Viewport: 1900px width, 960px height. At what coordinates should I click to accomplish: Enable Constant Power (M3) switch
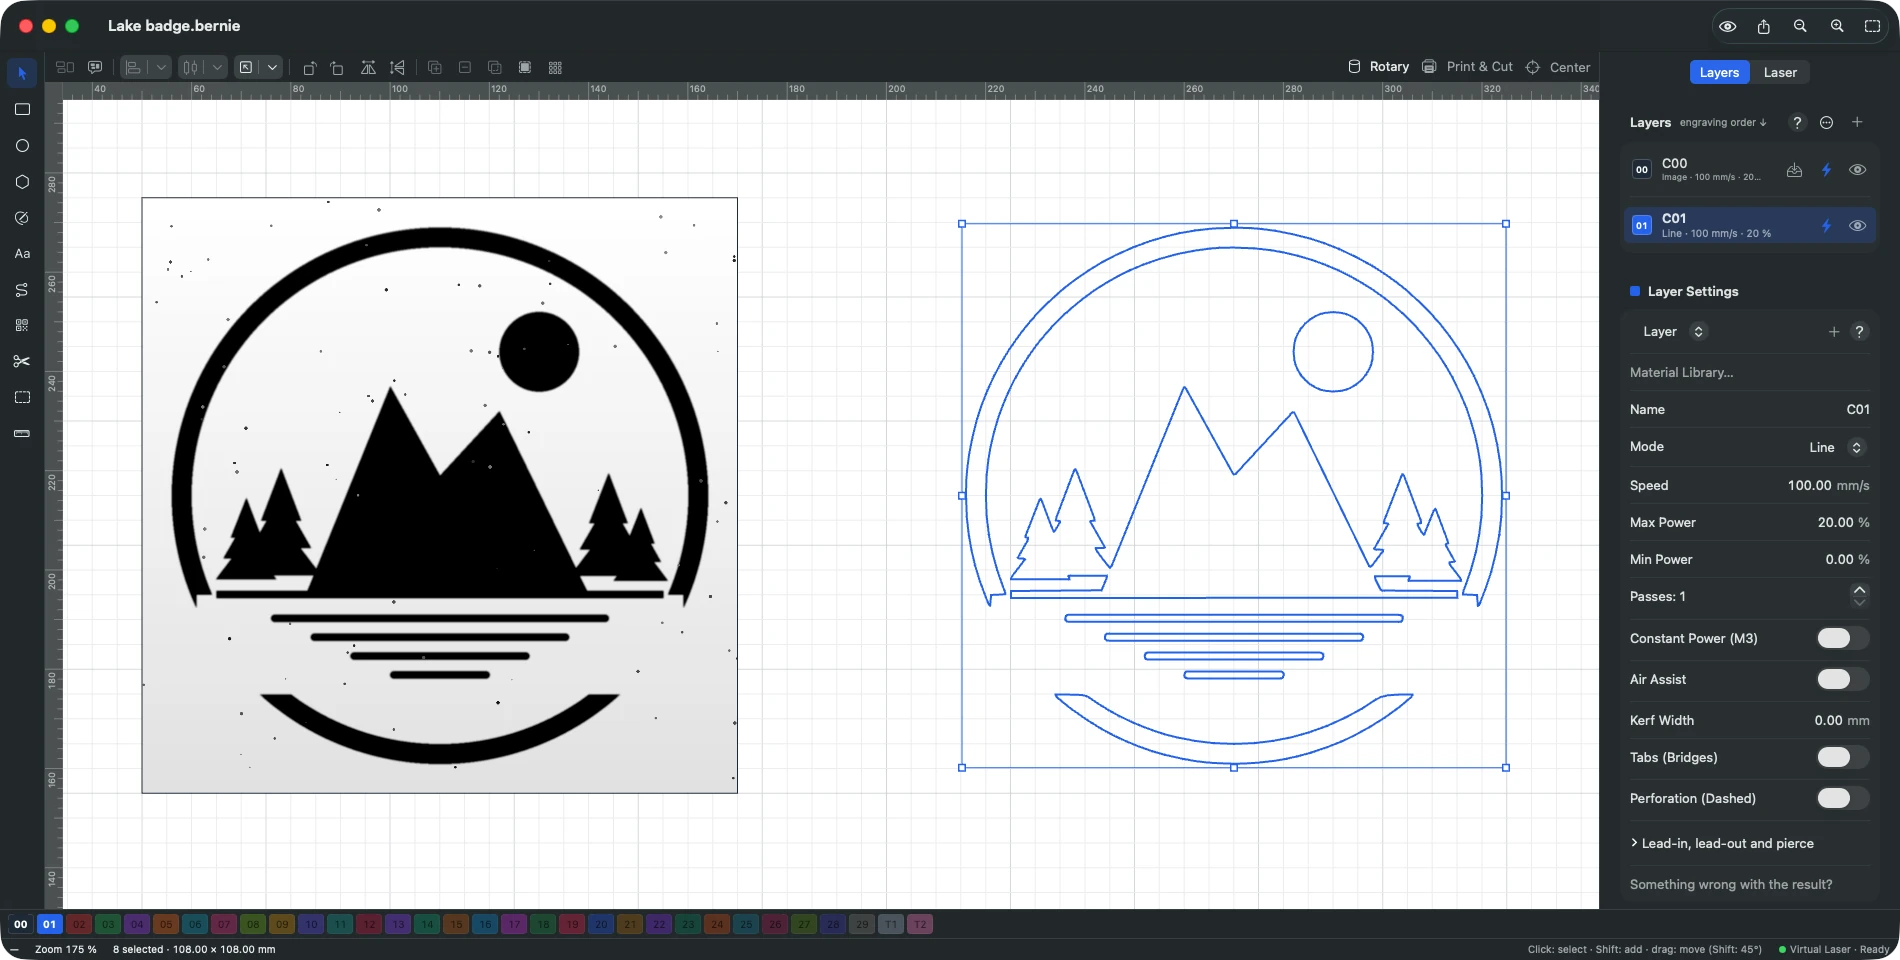click(1842, 638)
